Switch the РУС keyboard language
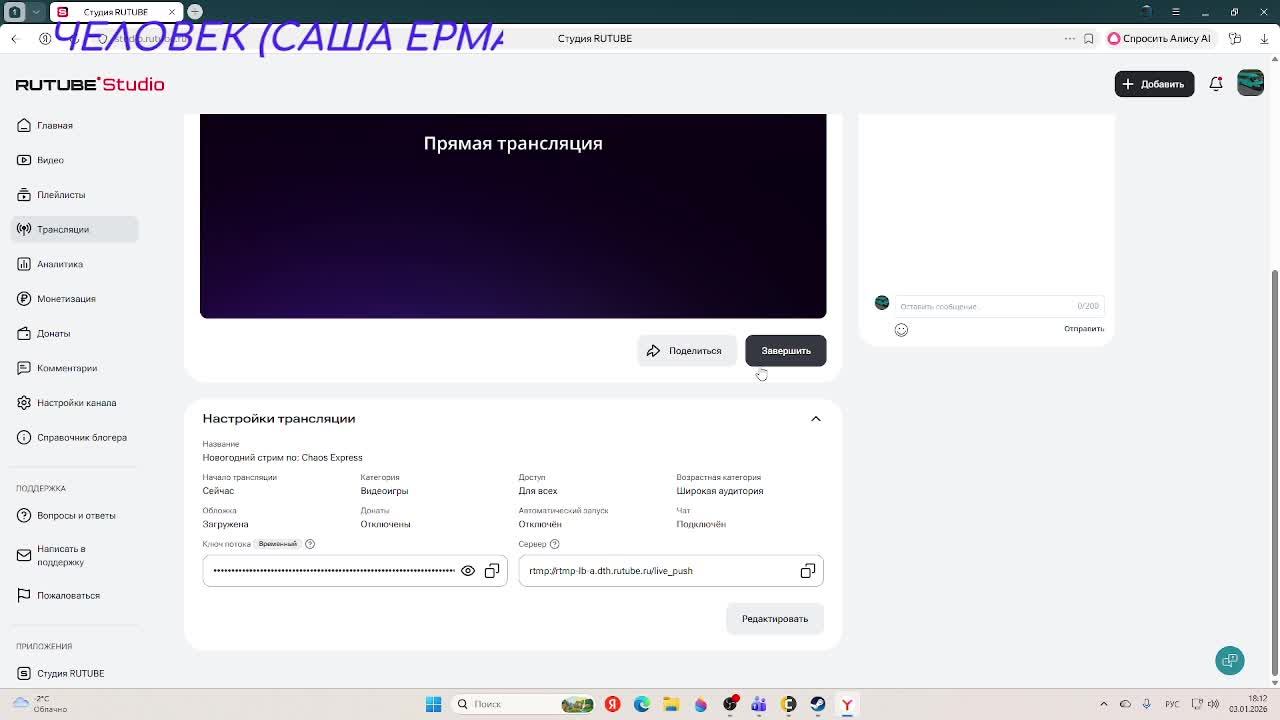Screen dimensions: 1280x720 pos(1171,704)
